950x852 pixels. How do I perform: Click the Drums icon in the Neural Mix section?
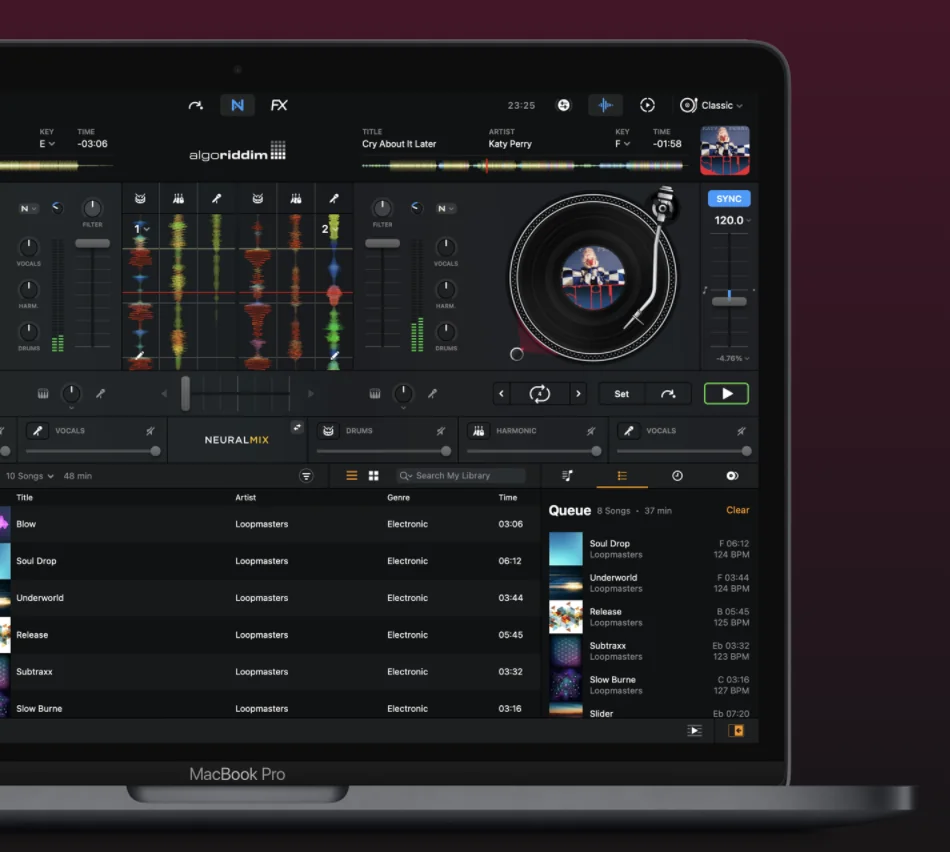(x=328, y=429)
